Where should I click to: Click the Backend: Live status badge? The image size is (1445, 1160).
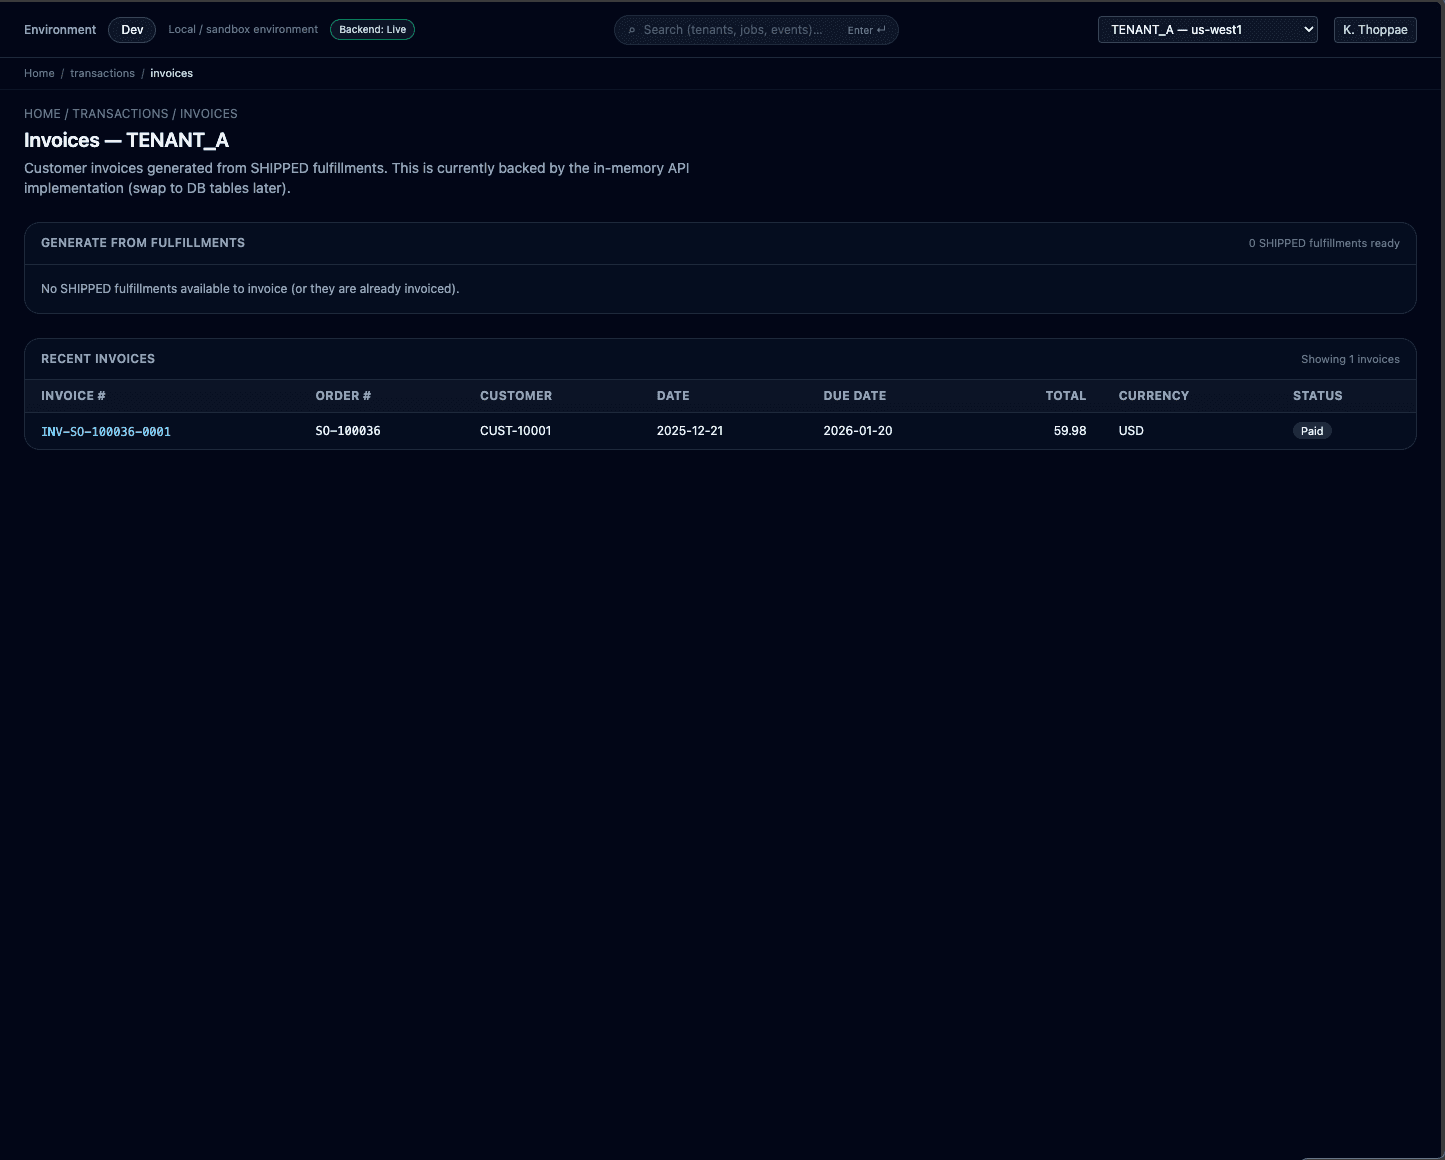click(x=372, y=30)
